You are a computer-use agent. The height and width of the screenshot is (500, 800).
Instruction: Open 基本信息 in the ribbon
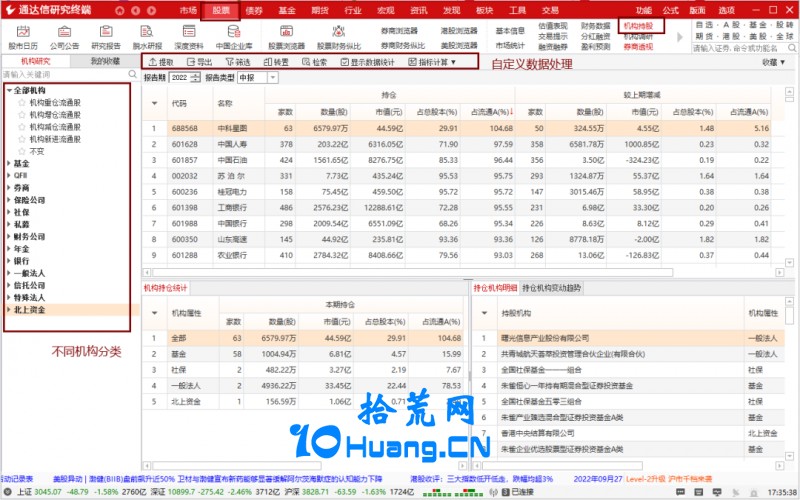point(510,31)
